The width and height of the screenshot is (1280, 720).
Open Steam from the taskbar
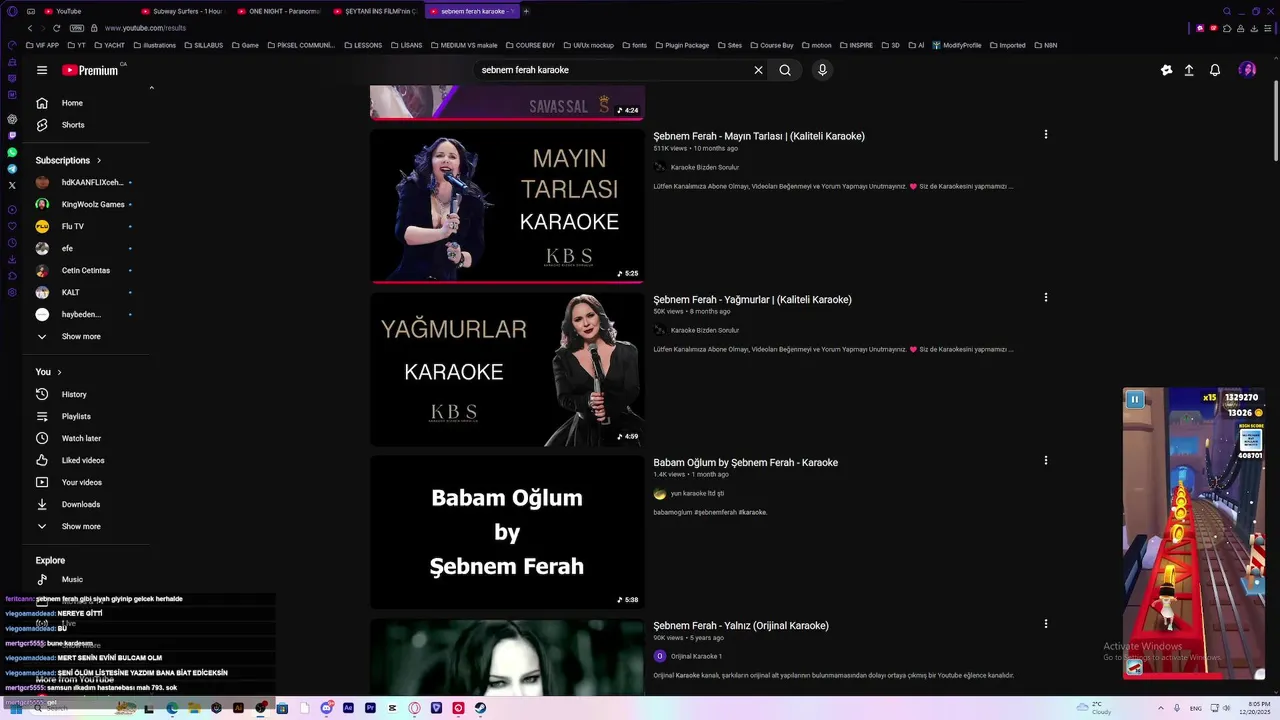[480, 708]
